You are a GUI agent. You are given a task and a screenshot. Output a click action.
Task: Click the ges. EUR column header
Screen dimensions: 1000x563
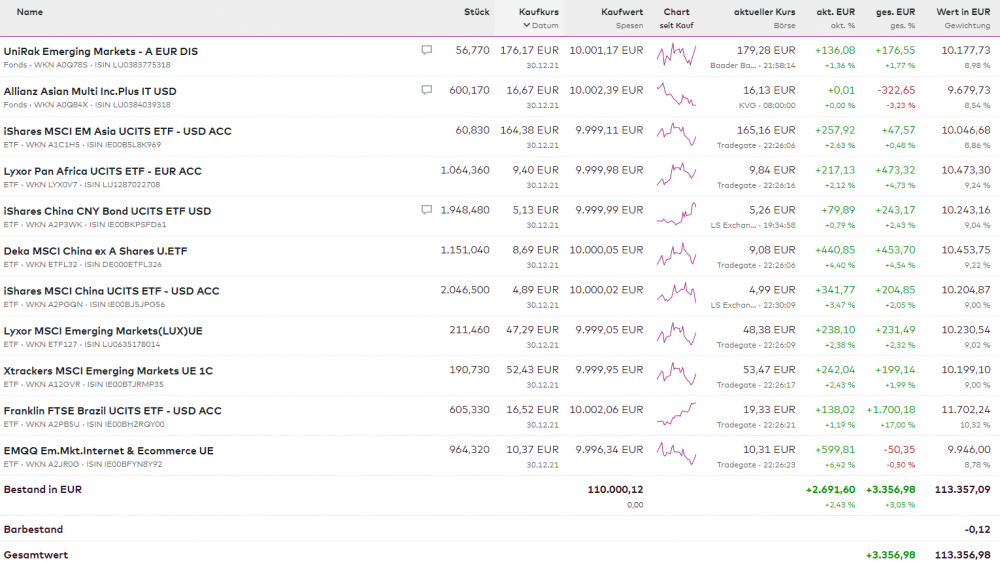pyautogui.click(x=895, y=12)
